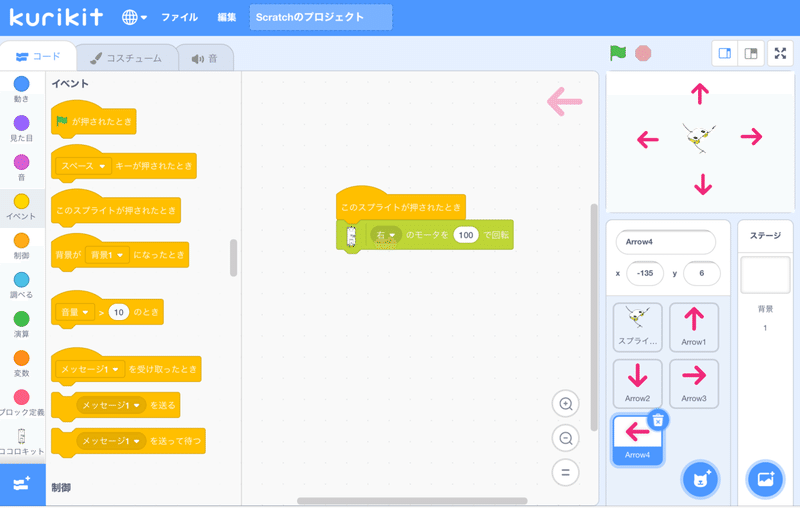This screenshot has height=508, width=800.
Task: Click the 10 value in 音量 block
Action: tap(119, 312)
